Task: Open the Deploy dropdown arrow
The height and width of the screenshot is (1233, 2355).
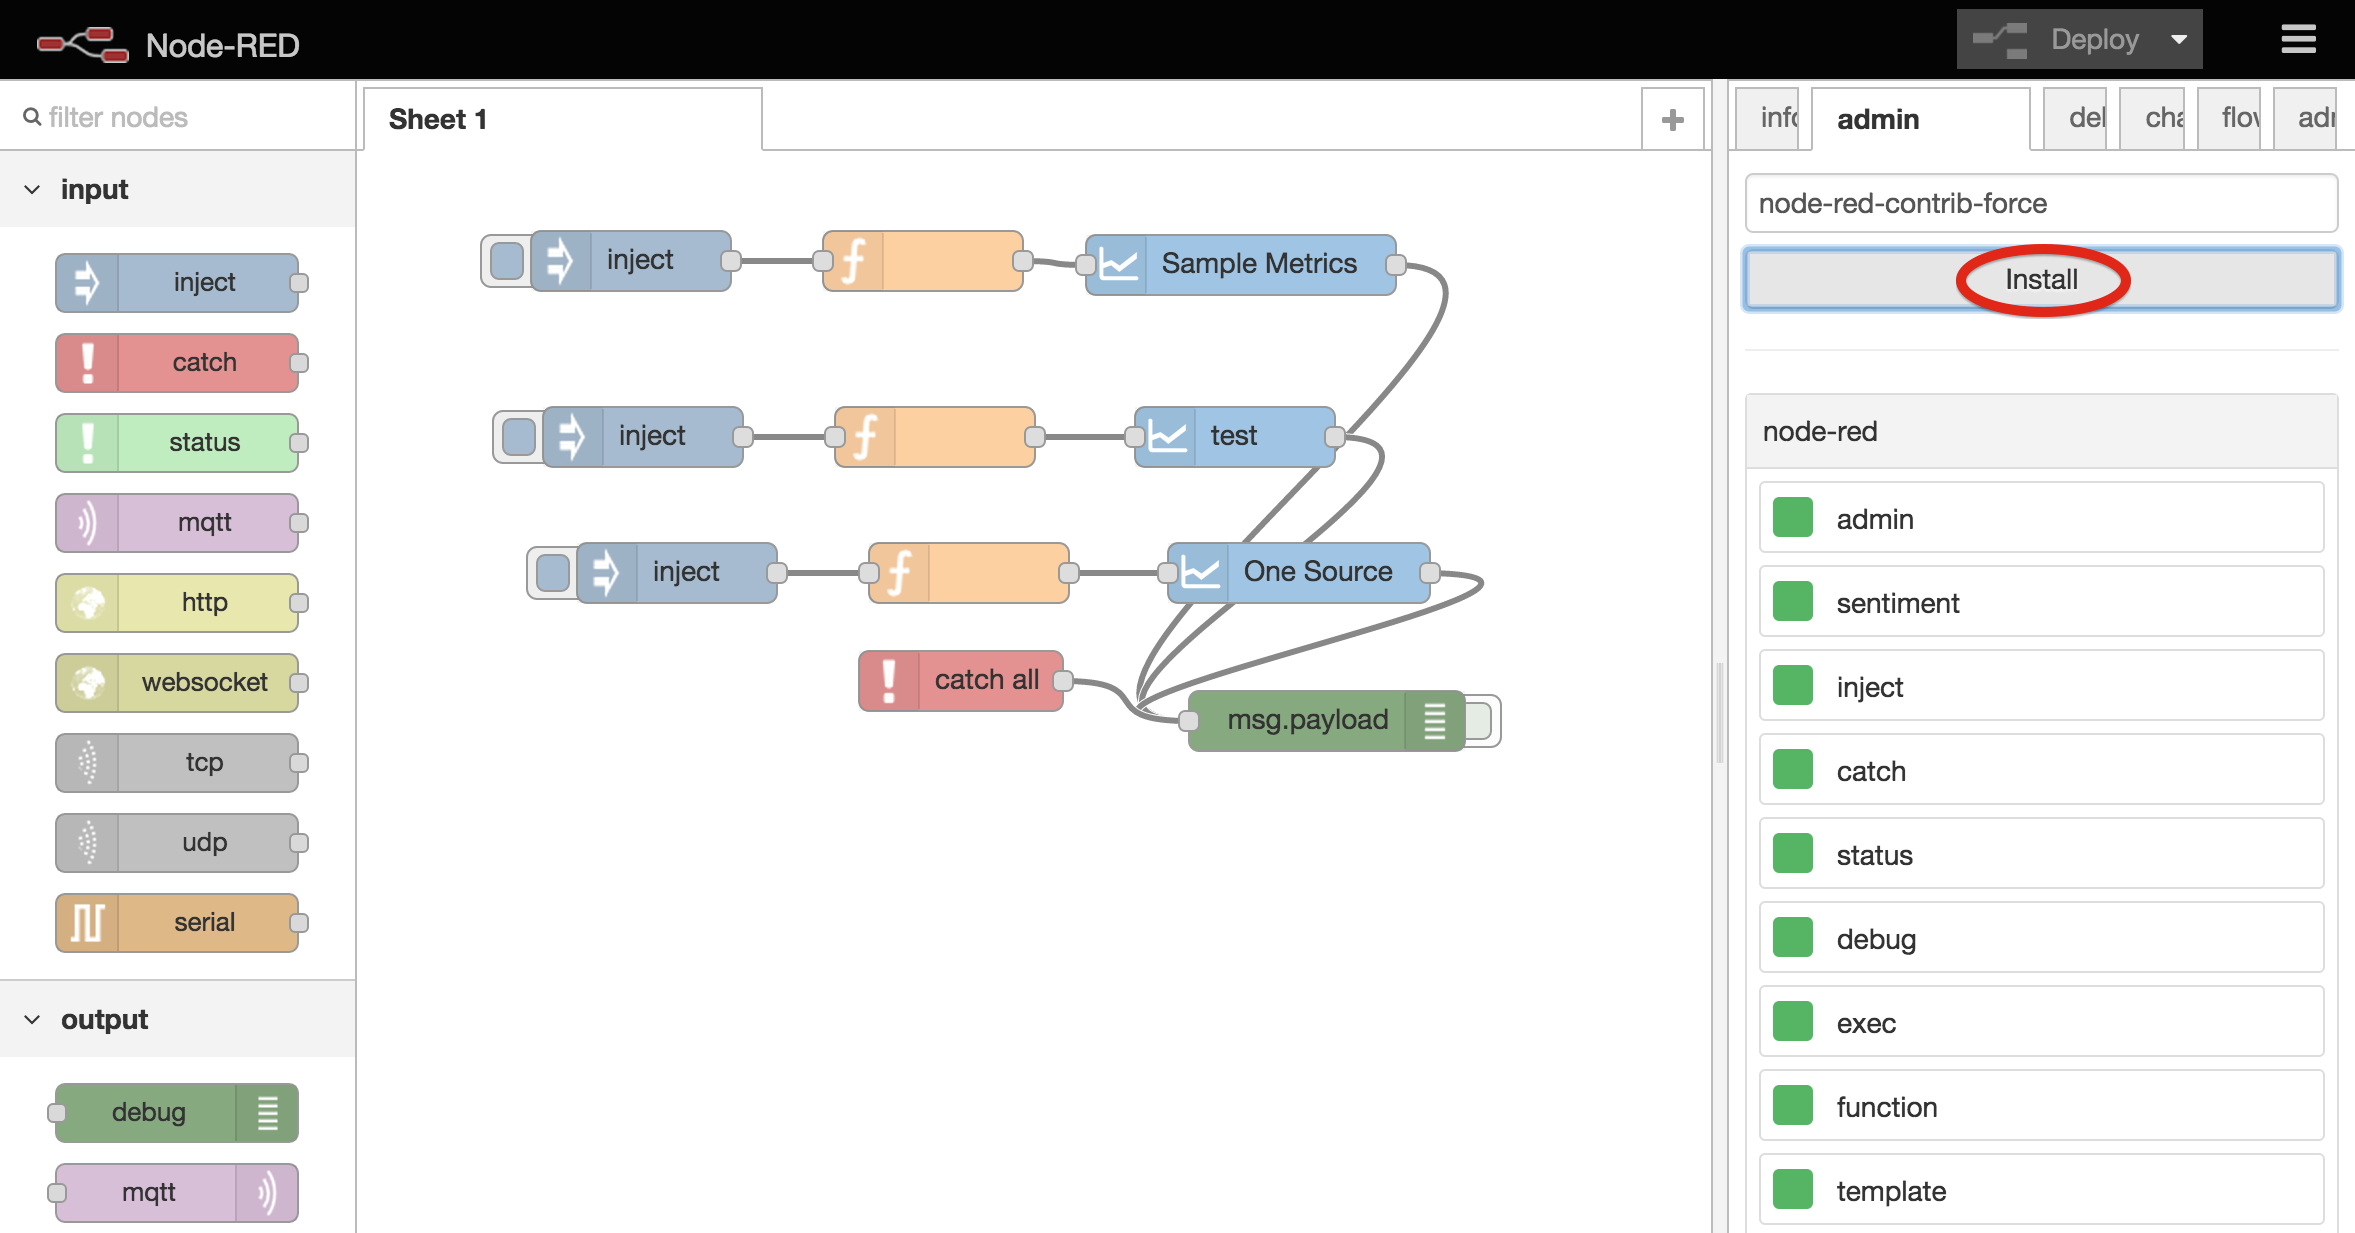Action: tap(2179, 40)
